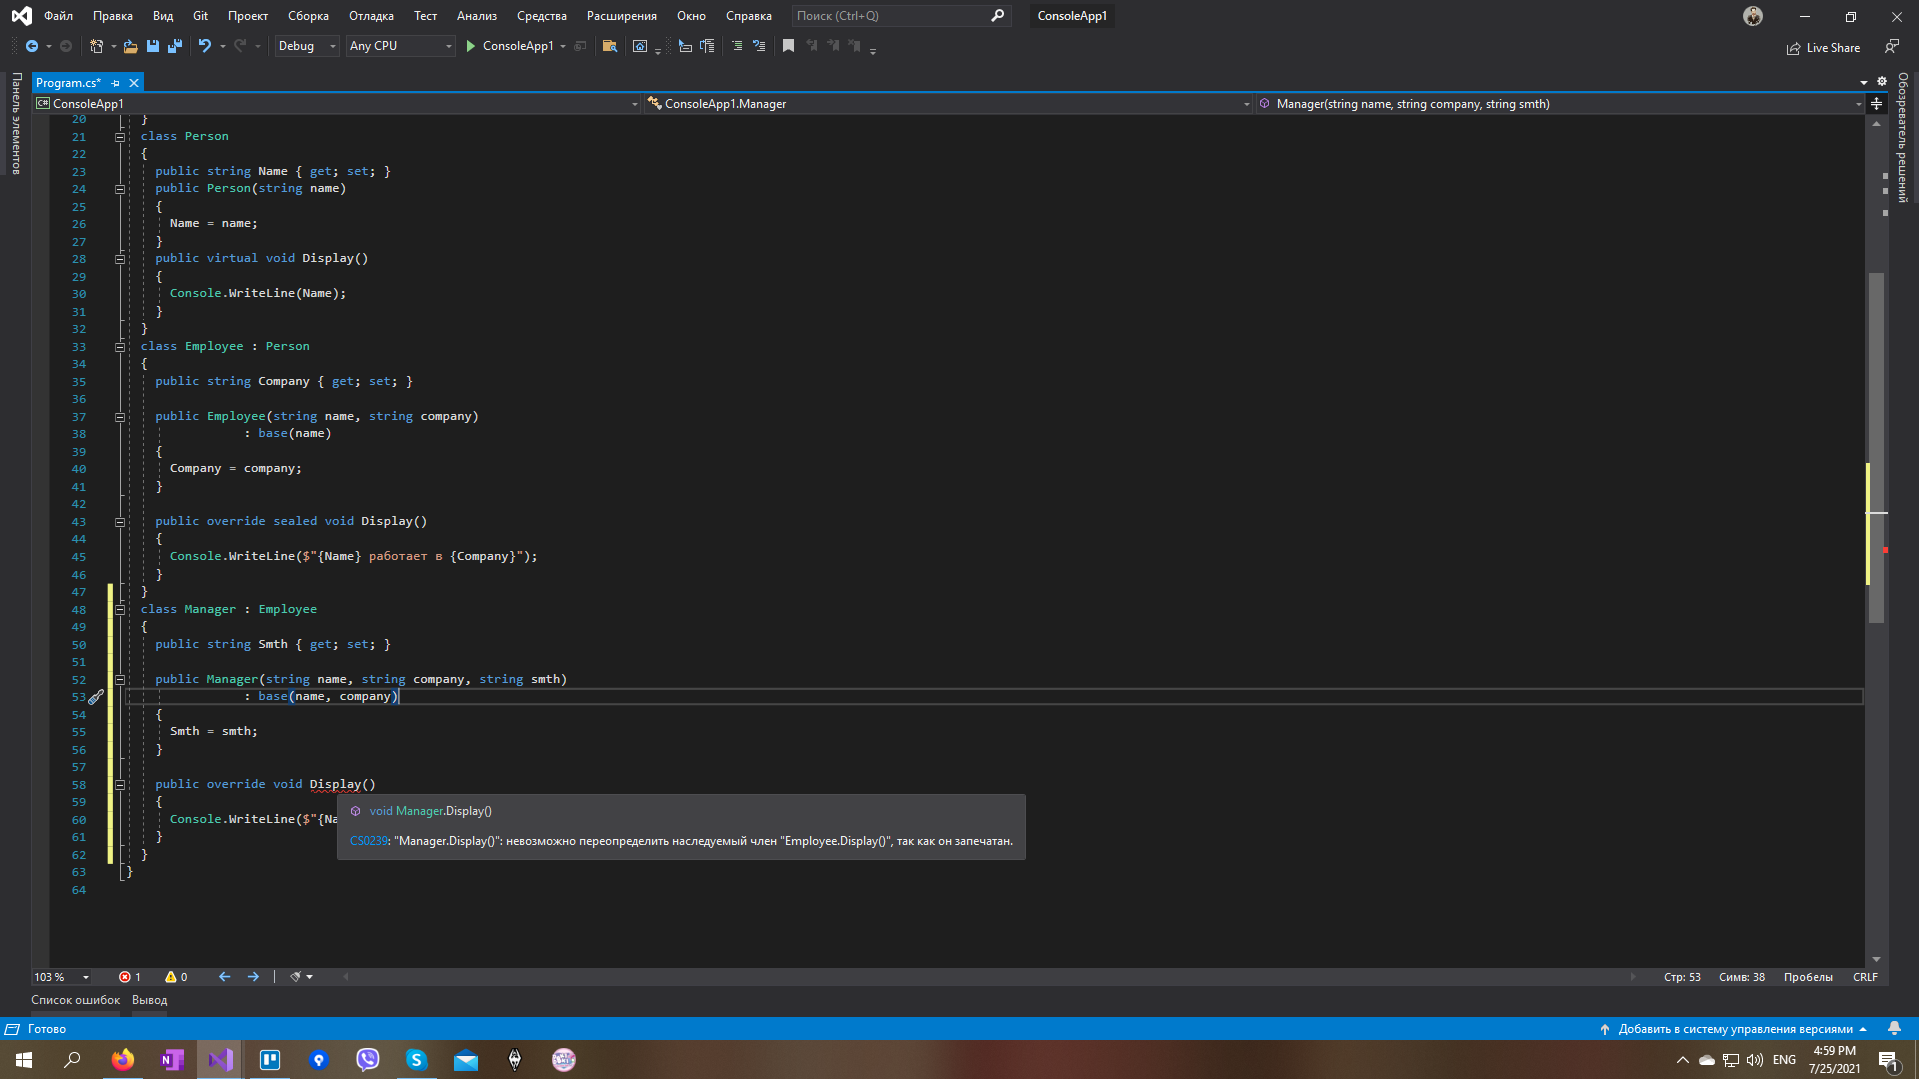Click the error count indicator

(x=130, y=977)
